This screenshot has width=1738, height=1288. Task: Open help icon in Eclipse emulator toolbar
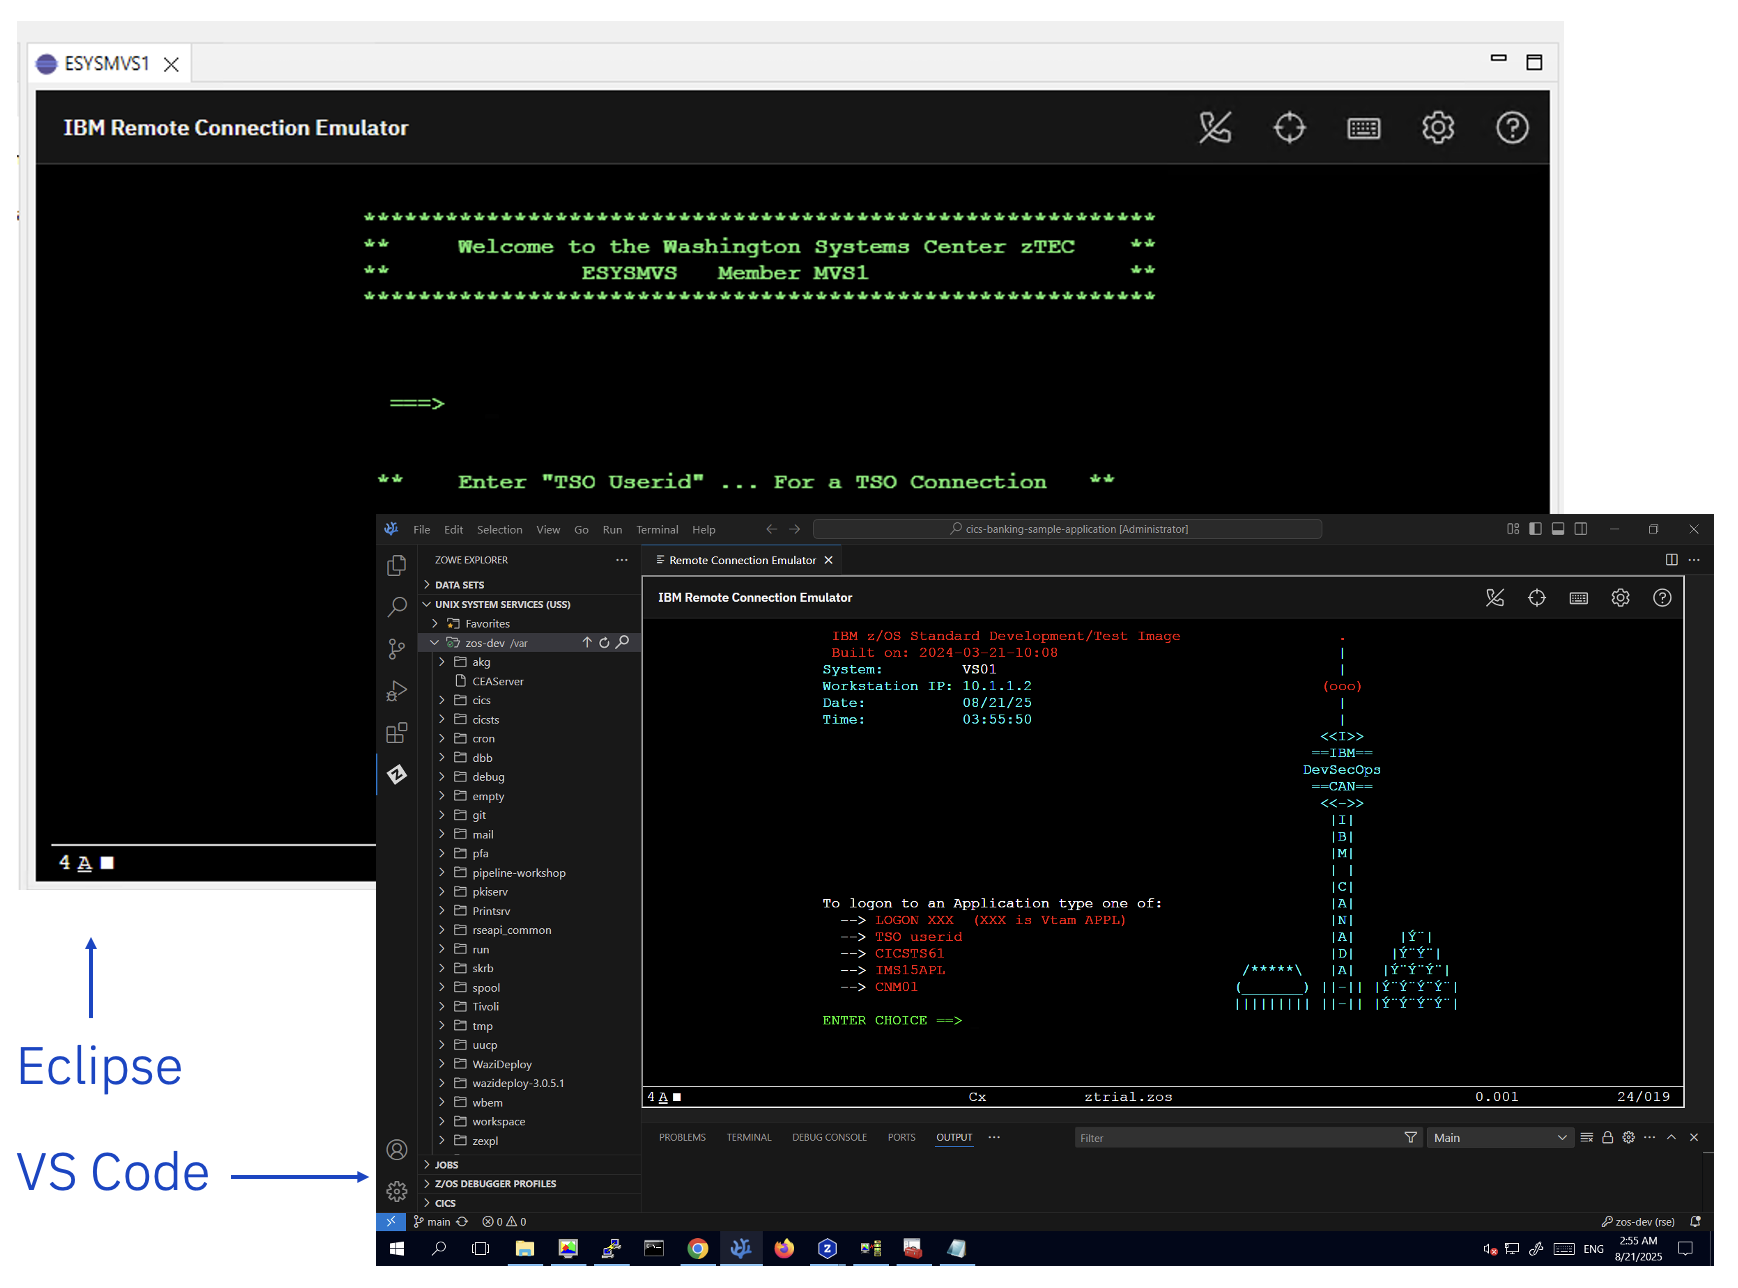point(1512,128)
